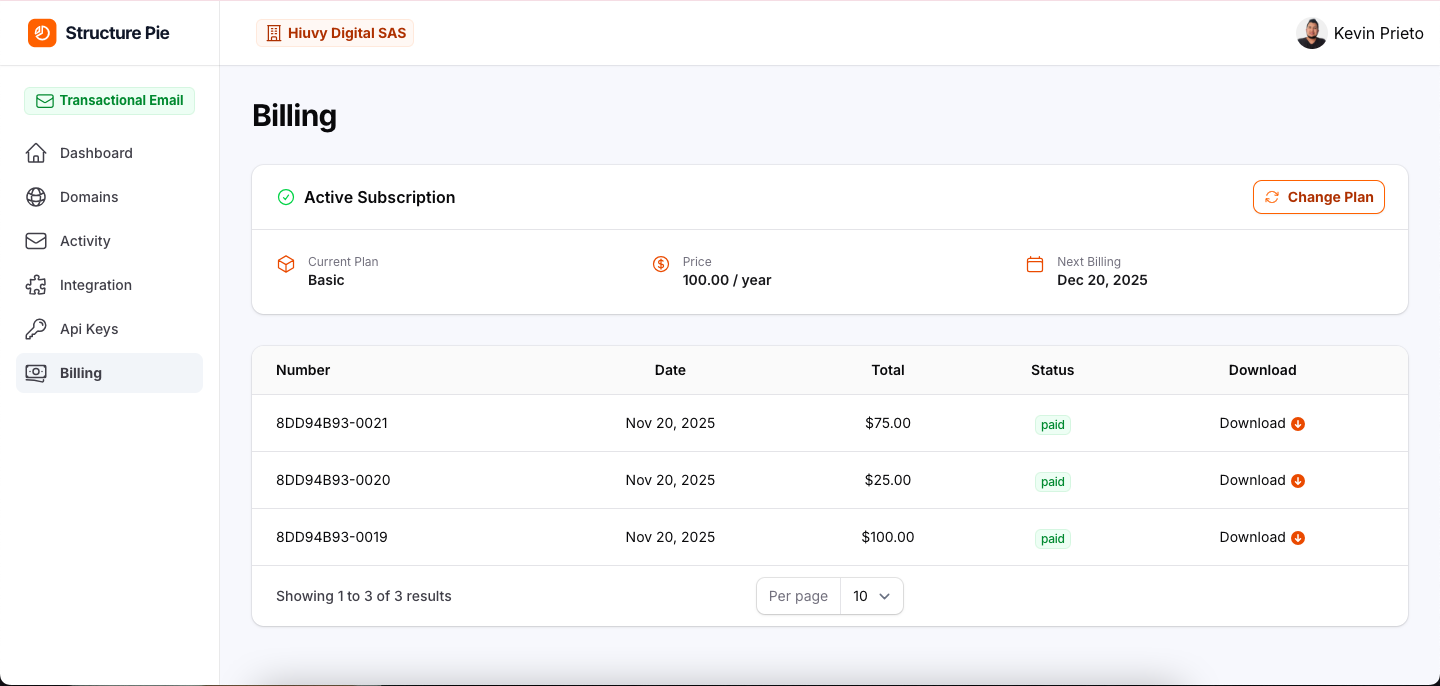The image size is (1440, 686).
Task: Click the date of invoice 8DD94B93-0020
Action: [x=670, y=480]
